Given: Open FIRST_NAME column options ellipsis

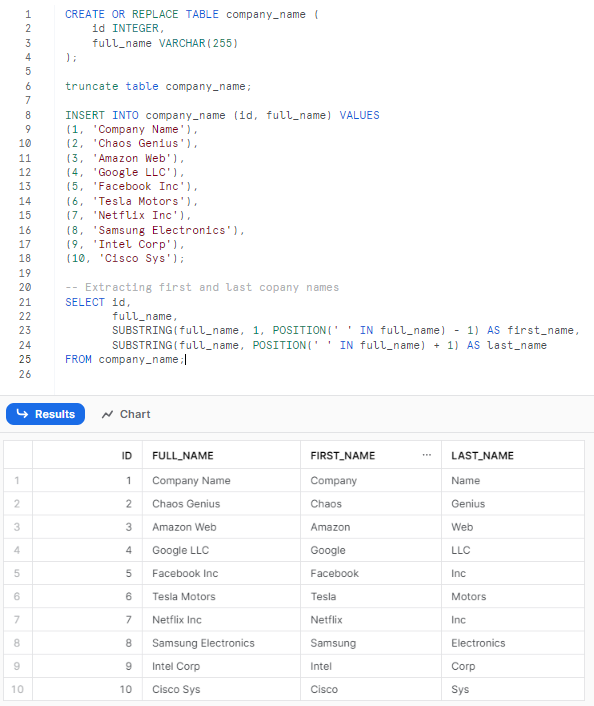Looking at the screenshot, I should 426,455.
